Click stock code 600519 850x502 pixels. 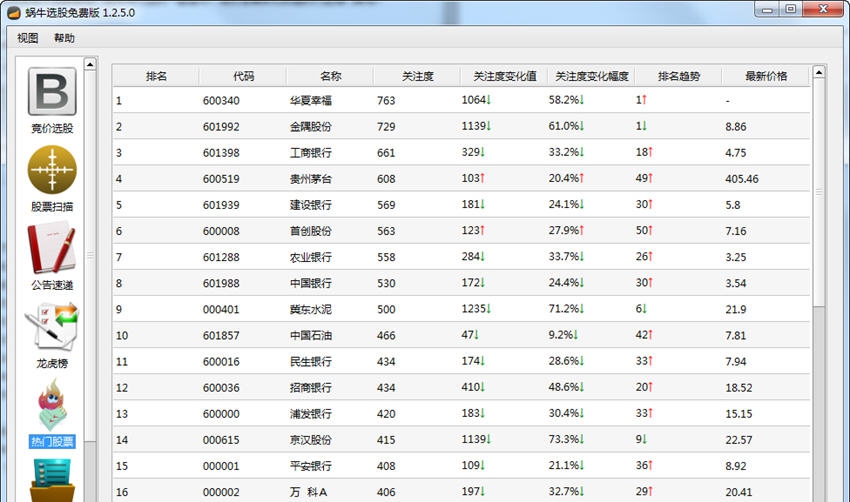point(221,178)
